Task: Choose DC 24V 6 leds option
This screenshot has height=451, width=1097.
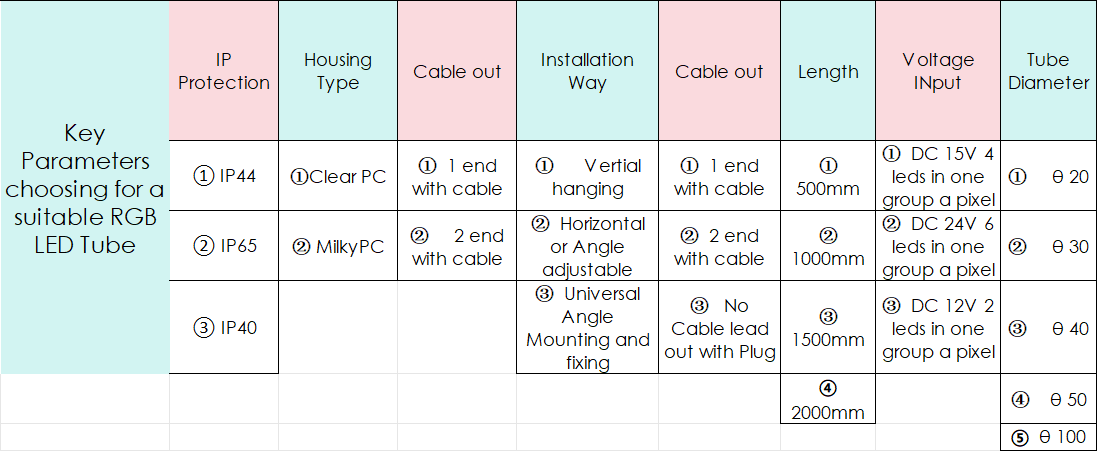Action: 938,246
